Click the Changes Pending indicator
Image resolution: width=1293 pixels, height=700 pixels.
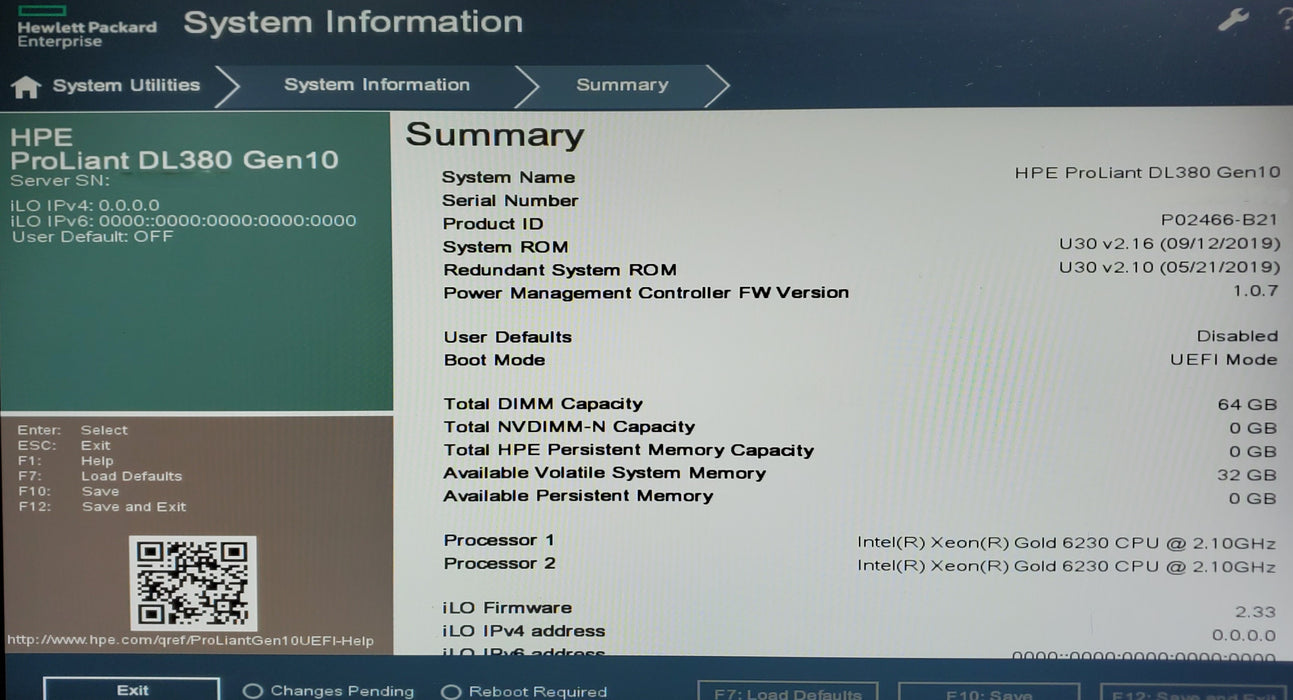(329, 691)
